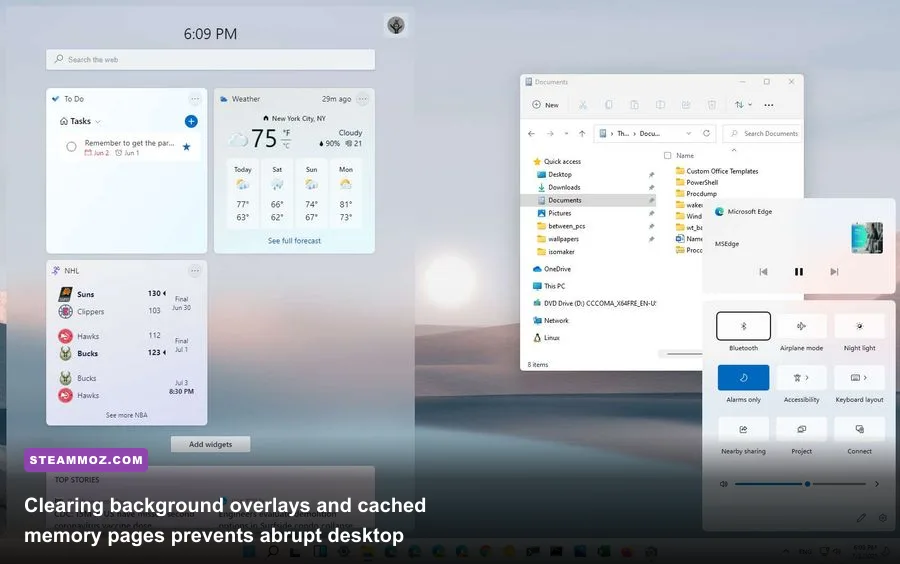The image size is (900, 564).
Task: Click the taskbar search magnifier icon
Action: tap(273, 551)
